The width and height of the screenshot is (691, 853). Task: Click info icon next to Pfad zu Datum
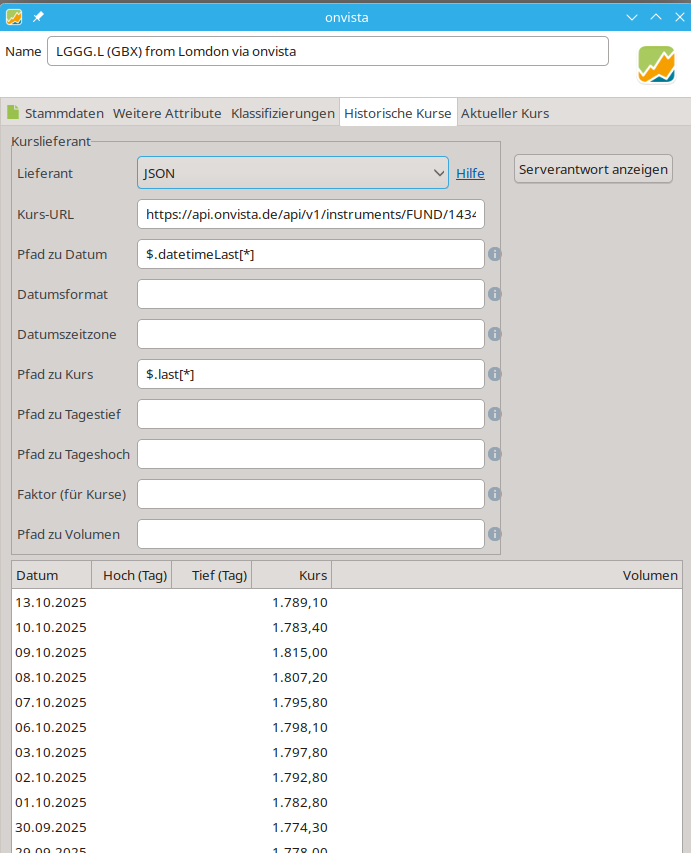point(494,254)
